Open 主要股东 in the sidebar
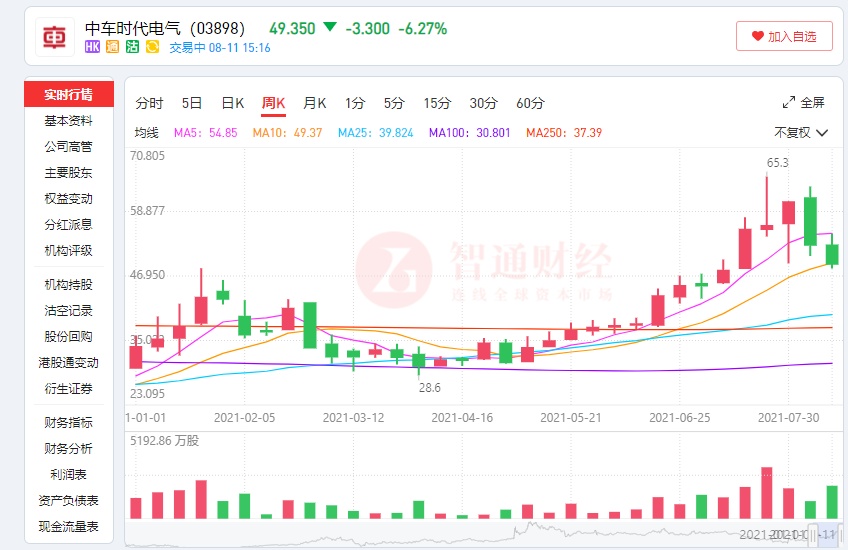Viewport: 848px width, 550px height. coord(69,173)
